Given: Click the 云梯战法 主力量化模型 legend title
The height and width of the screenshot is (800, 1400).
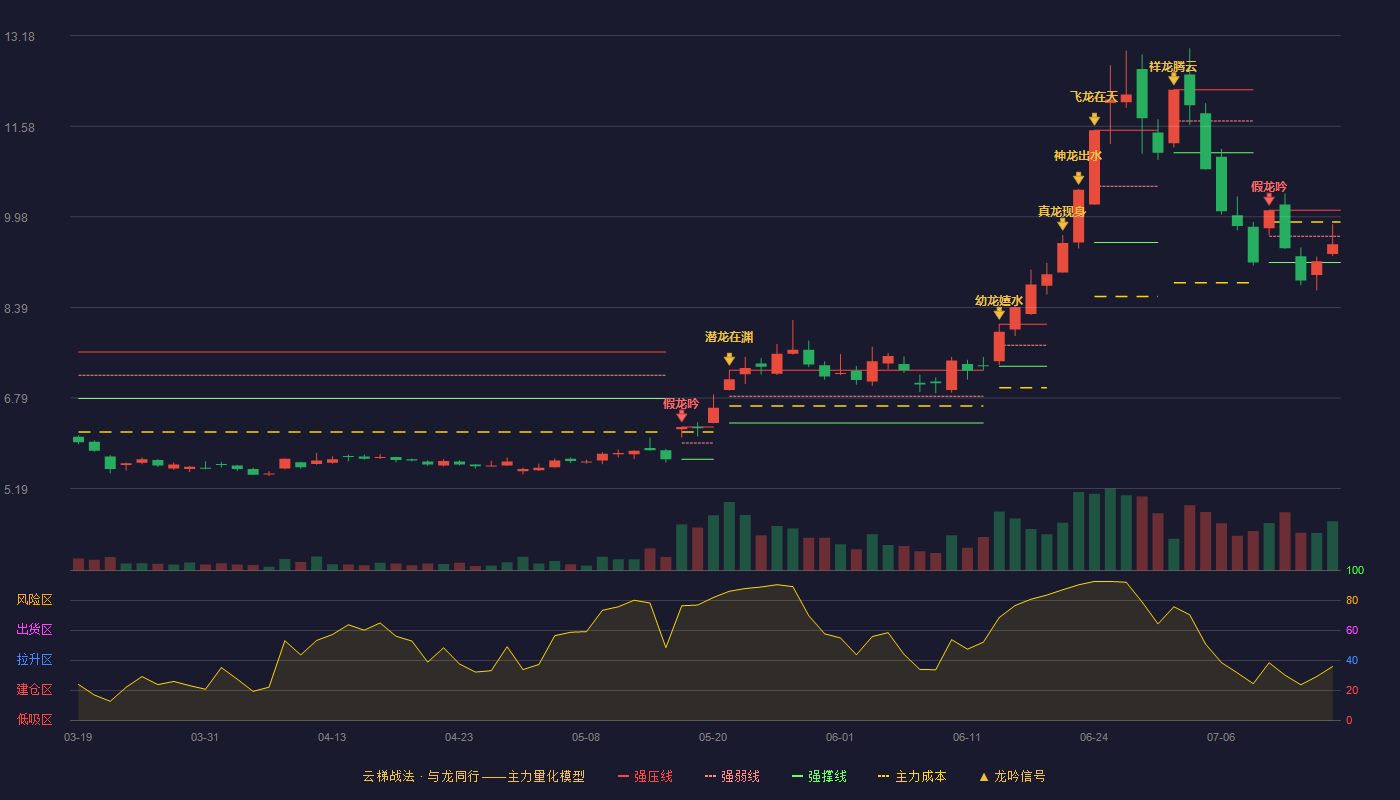Looking at the screenshot, I should click(473, 776).
